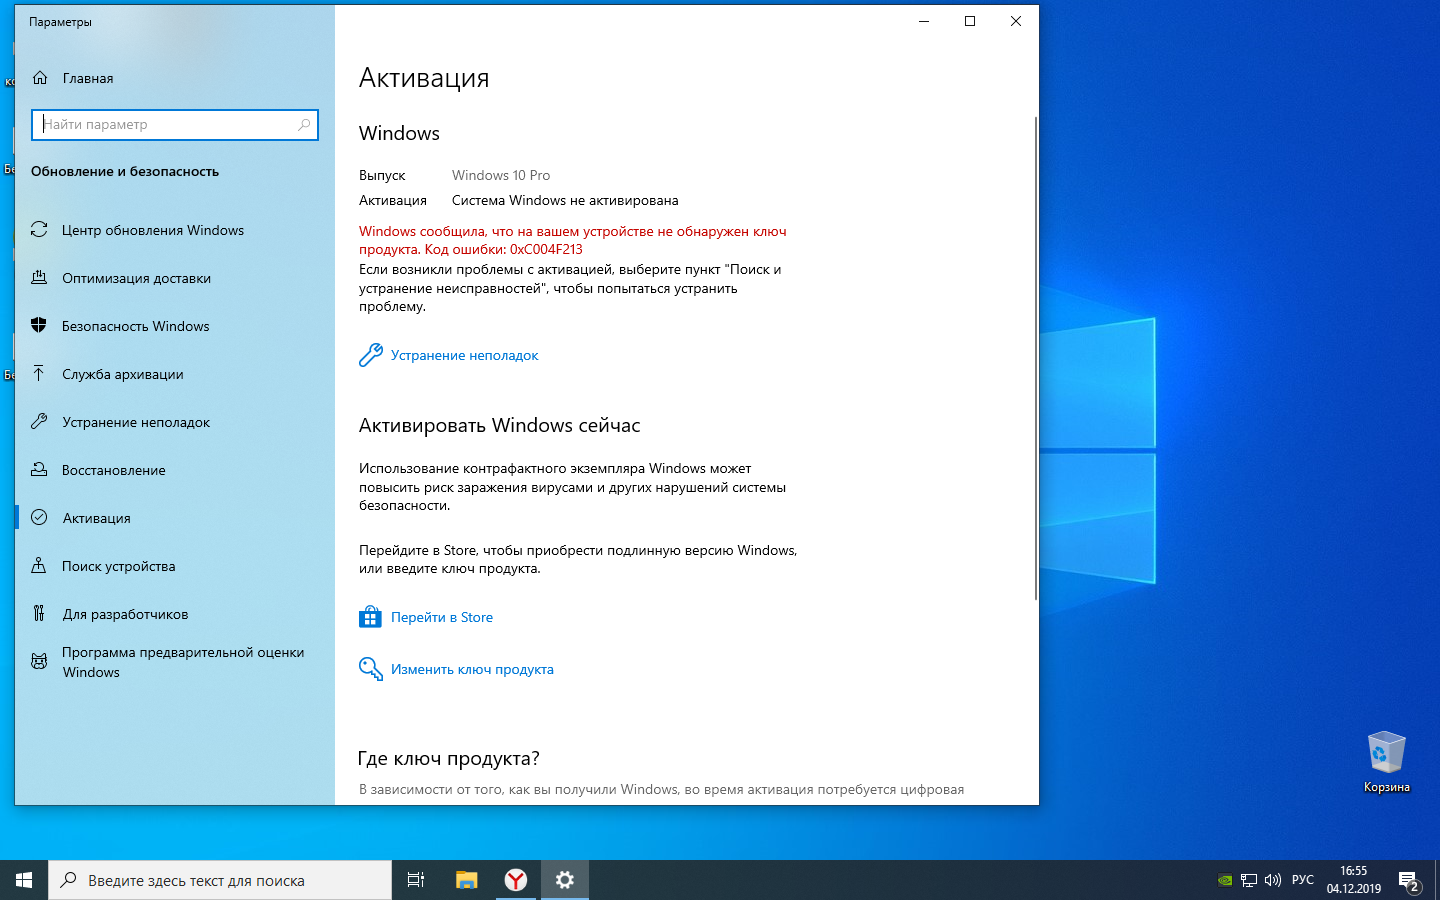
Task: Open Восстановление settings page
Action: (114, 470)
